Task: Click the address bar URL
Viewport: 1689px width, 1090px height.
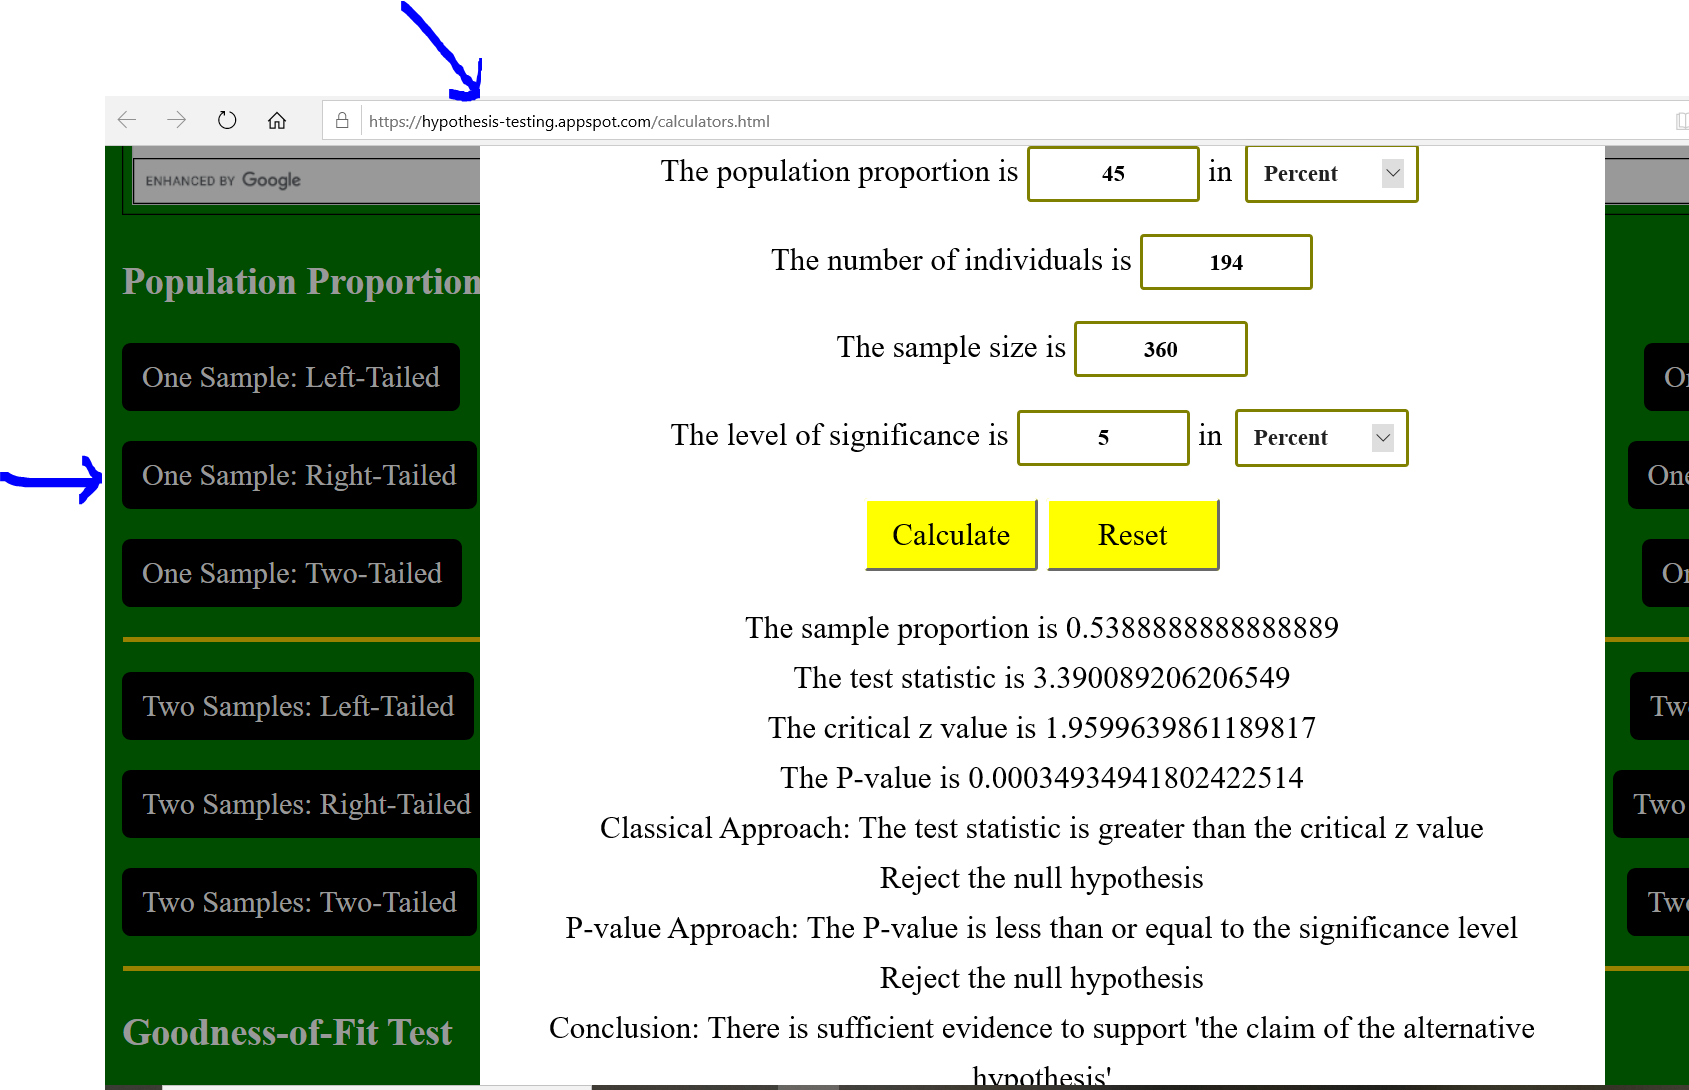Action: point(569,121)
